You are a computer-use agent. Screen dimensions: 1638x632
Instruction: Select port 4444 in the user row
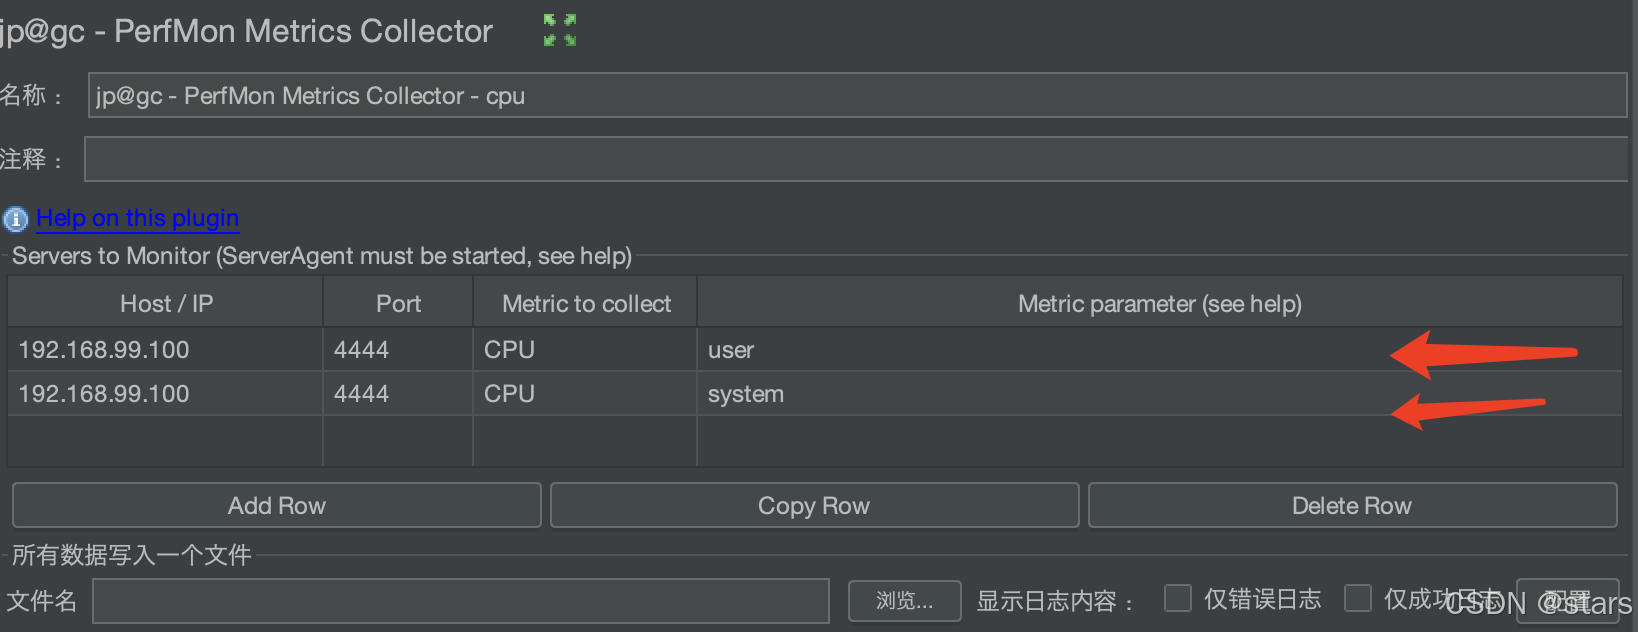tap(398, 350)
